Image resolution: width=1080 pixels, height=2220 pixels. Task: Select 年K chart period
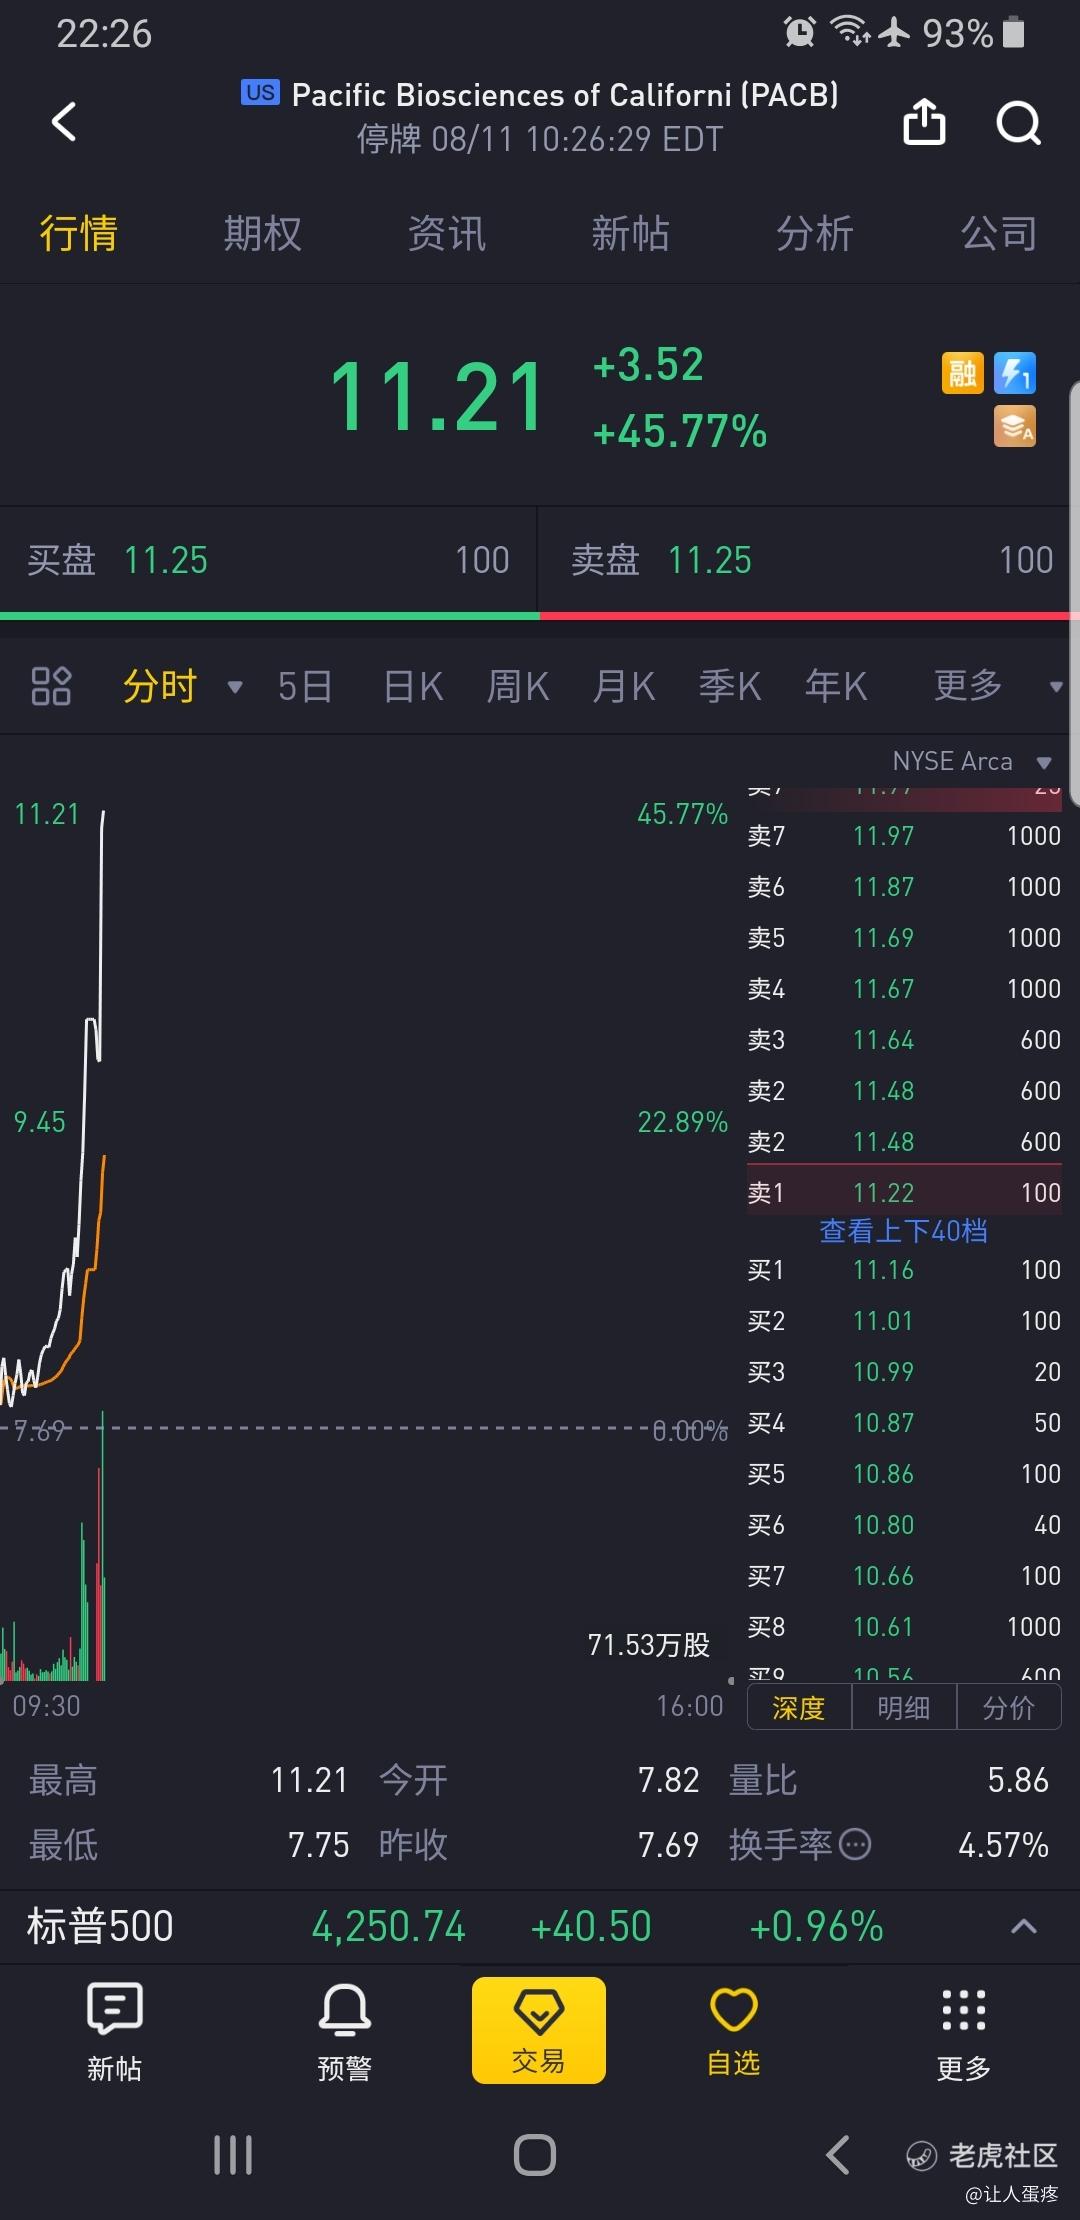pyautogui.click(x=836, y=686)
